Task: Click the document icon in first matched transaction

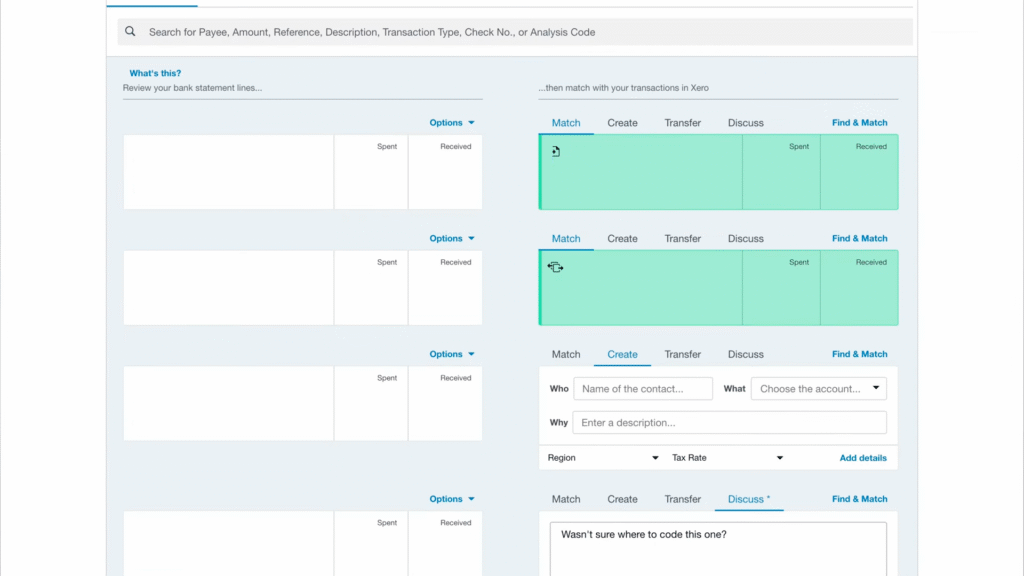Action: point(556,151)
